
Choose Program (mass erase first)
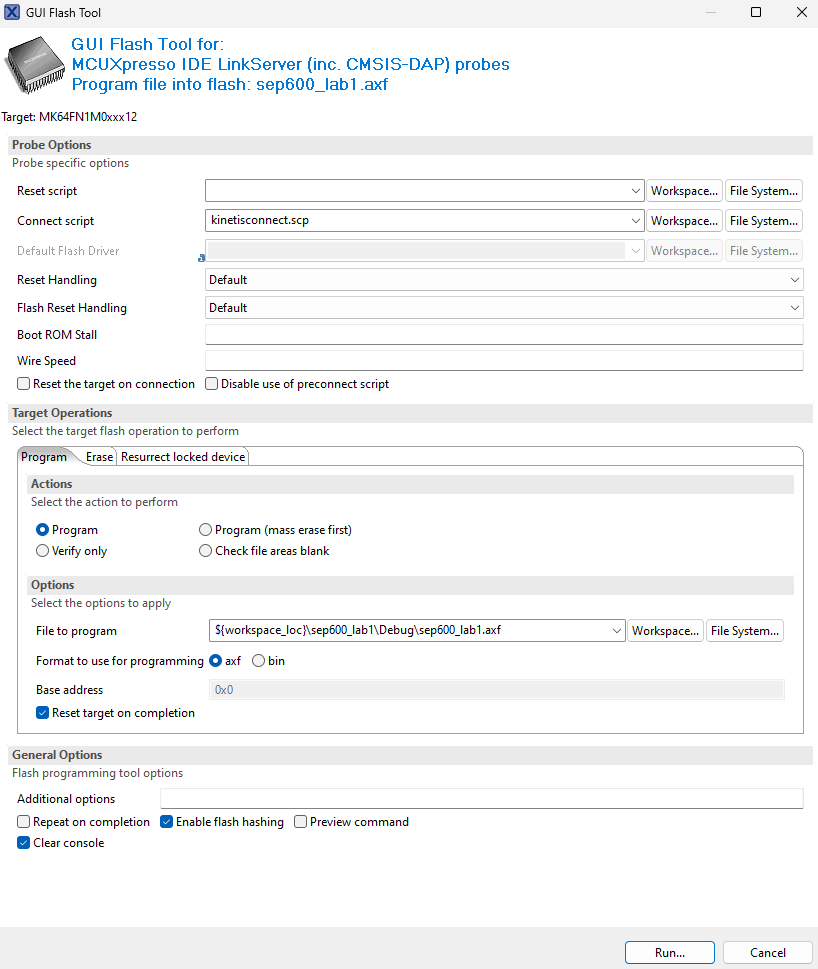[205, 529]
